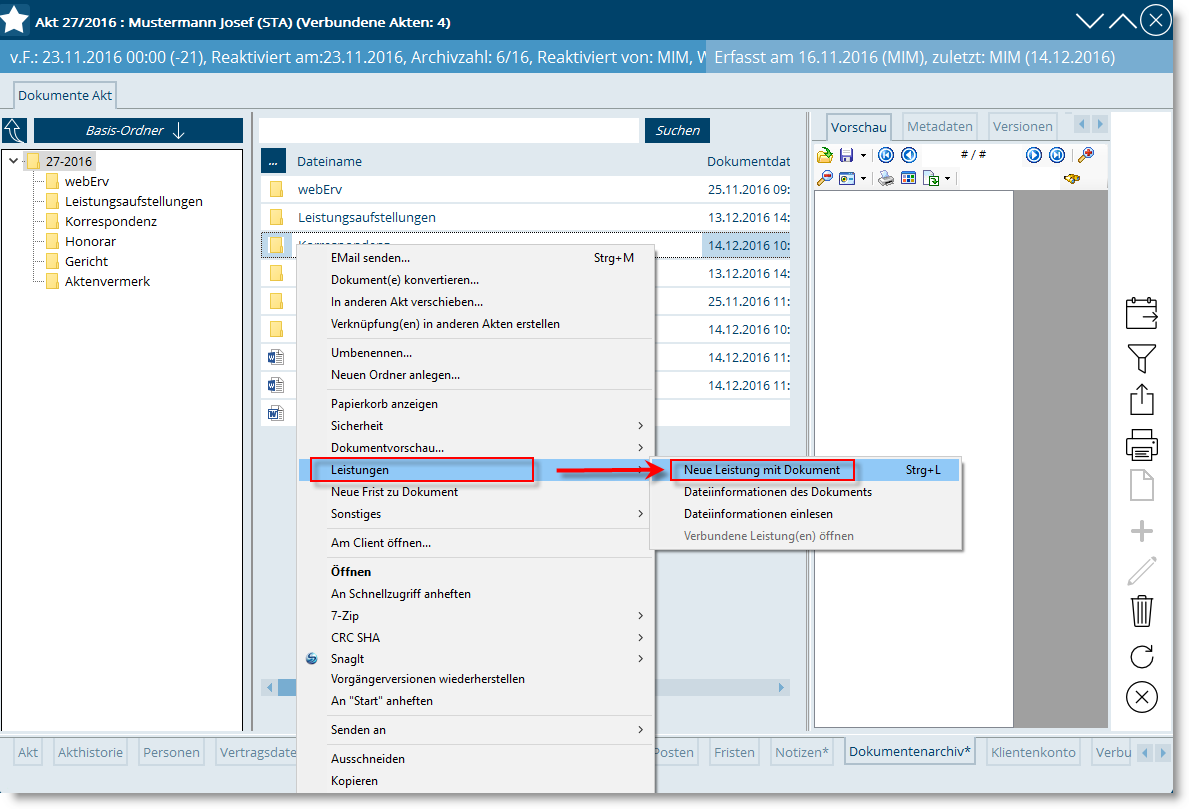Click the binoculars search icon
The height and width of the screenshot is (809, 1189).
pos(1071,179)
